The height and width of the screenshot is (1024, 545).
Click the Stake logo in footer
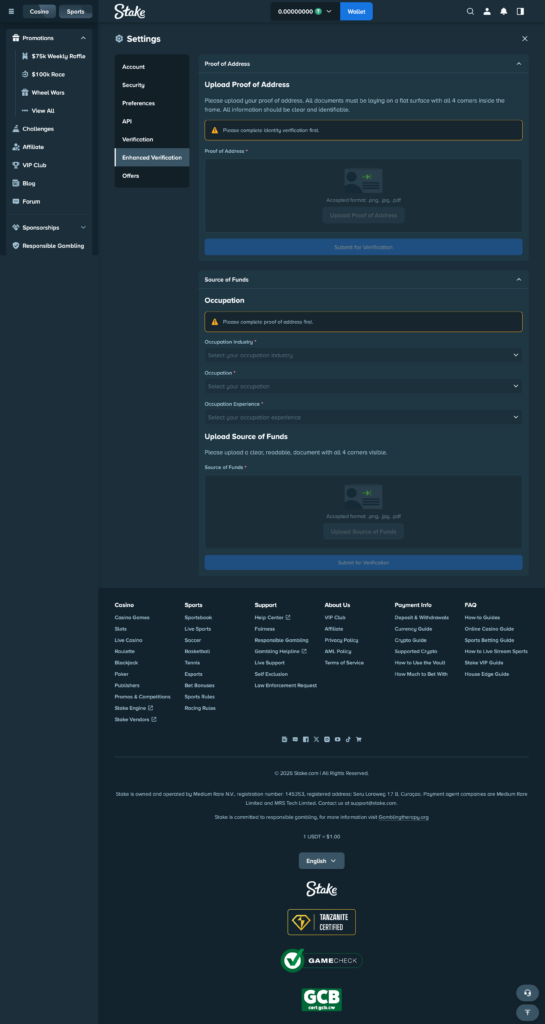[x=322, y=889]
